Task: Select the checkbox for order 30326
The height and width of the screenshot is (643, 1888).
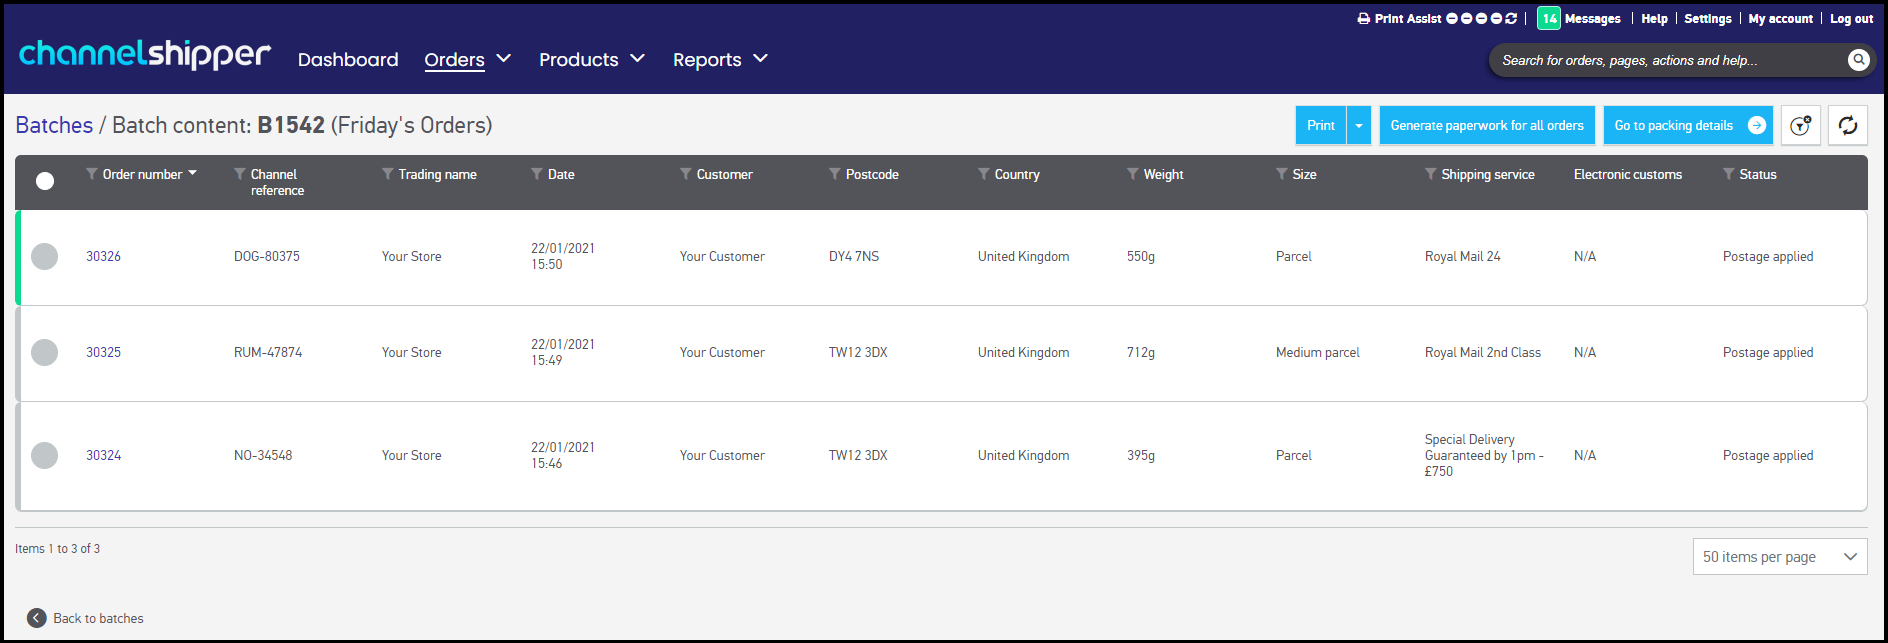Action: pyautogui.click(x=45, y=257)
